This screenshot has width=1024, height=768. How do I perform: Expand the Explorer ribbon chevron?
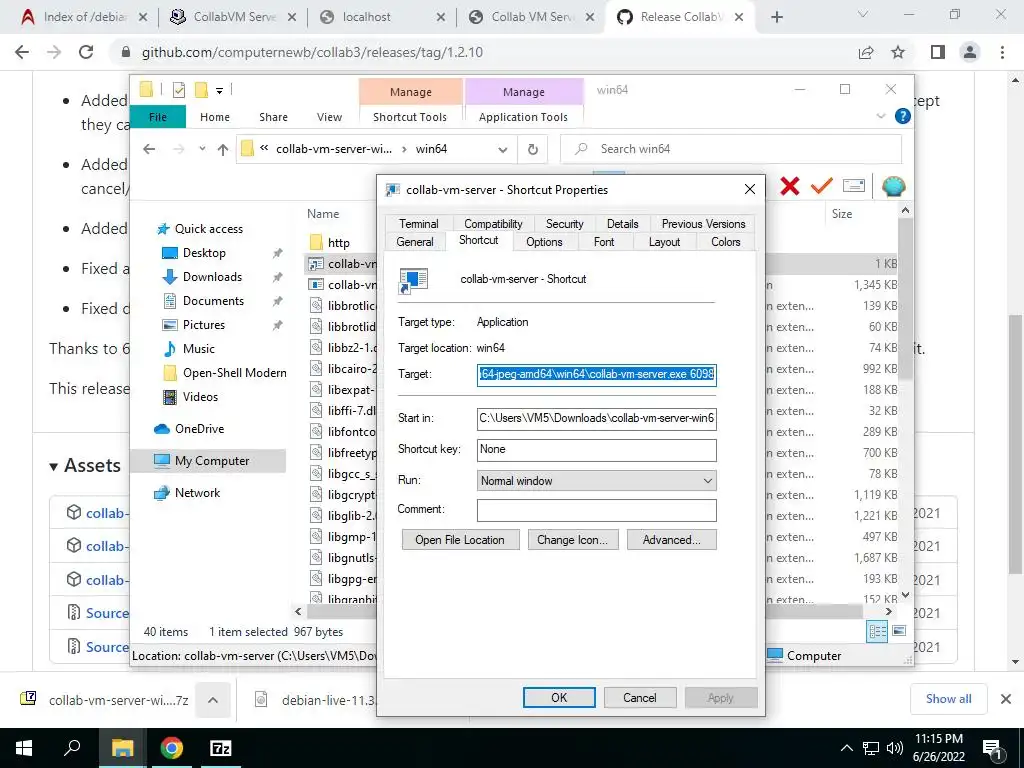(x=880, y=116)
